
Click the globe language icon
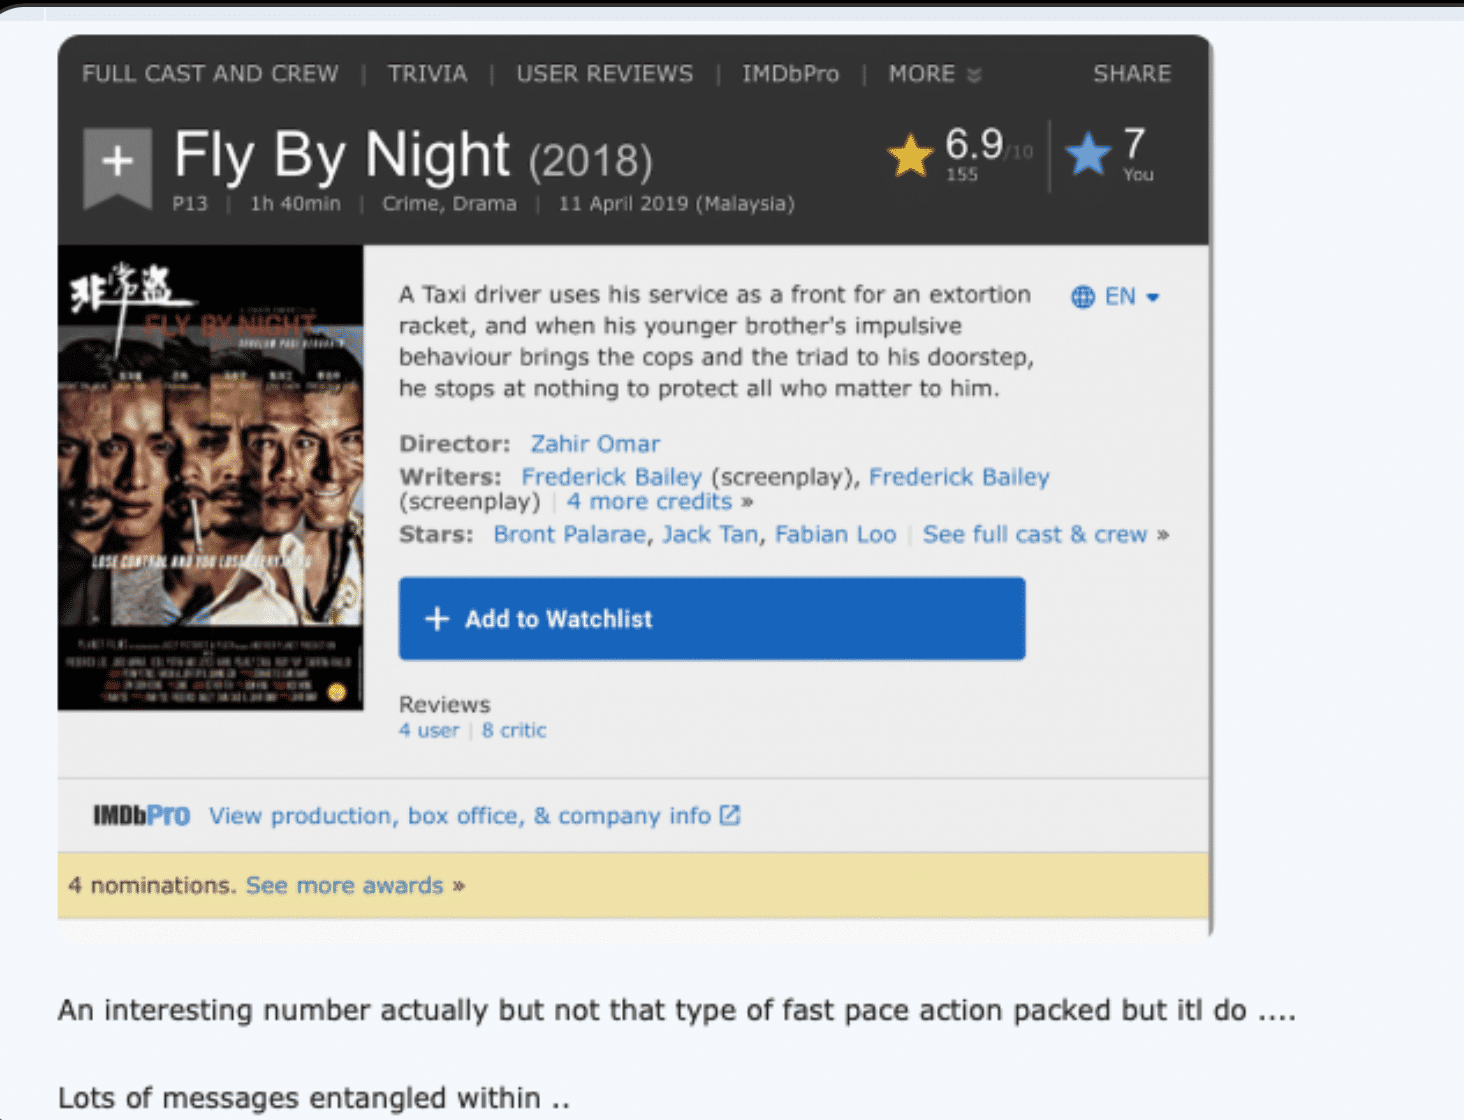[1082, 297]
